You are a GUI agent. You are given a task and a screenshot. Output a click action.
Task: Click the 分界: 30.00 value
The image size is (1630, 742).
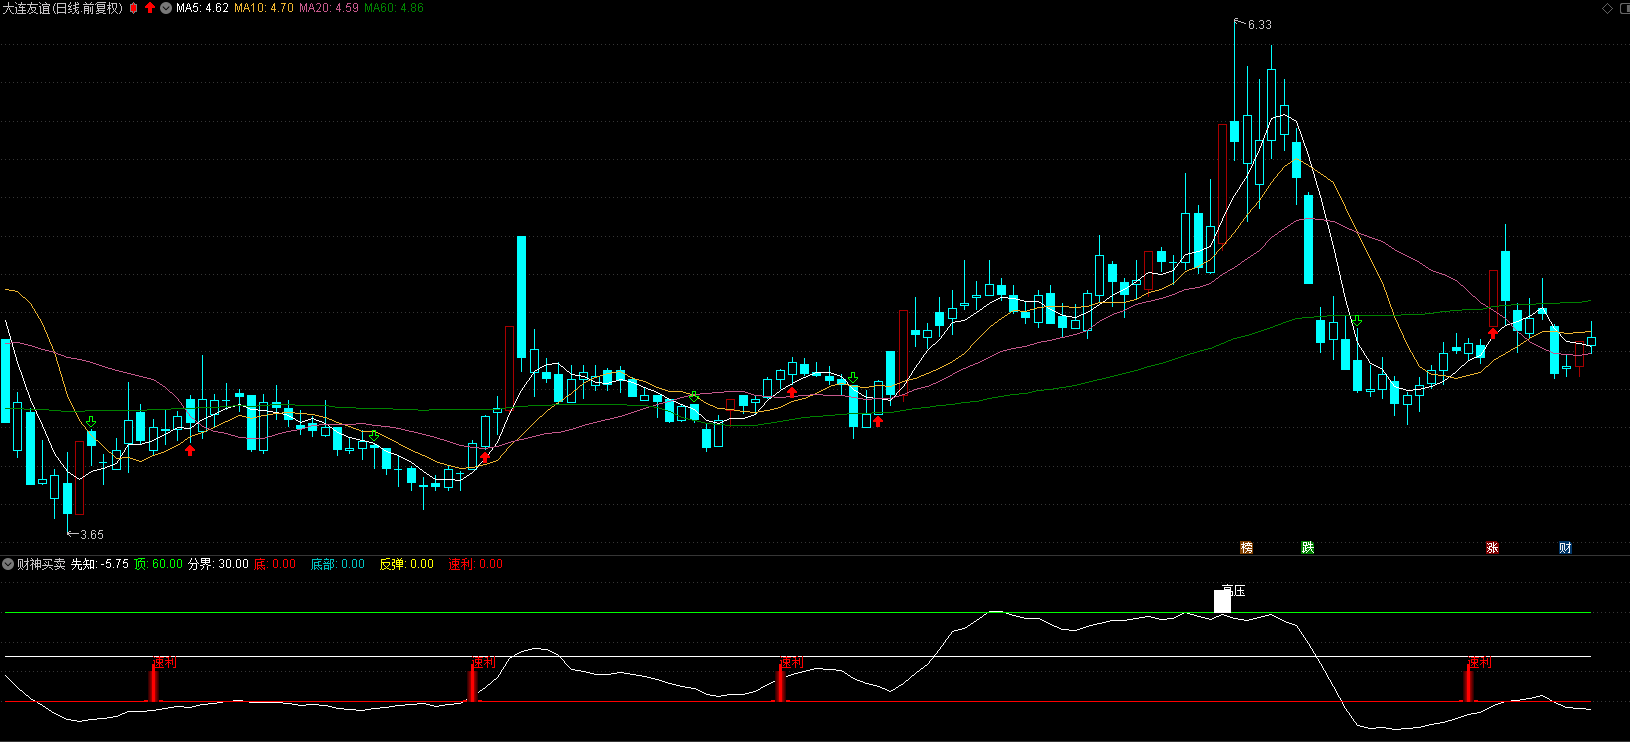(x=218, y=564)
